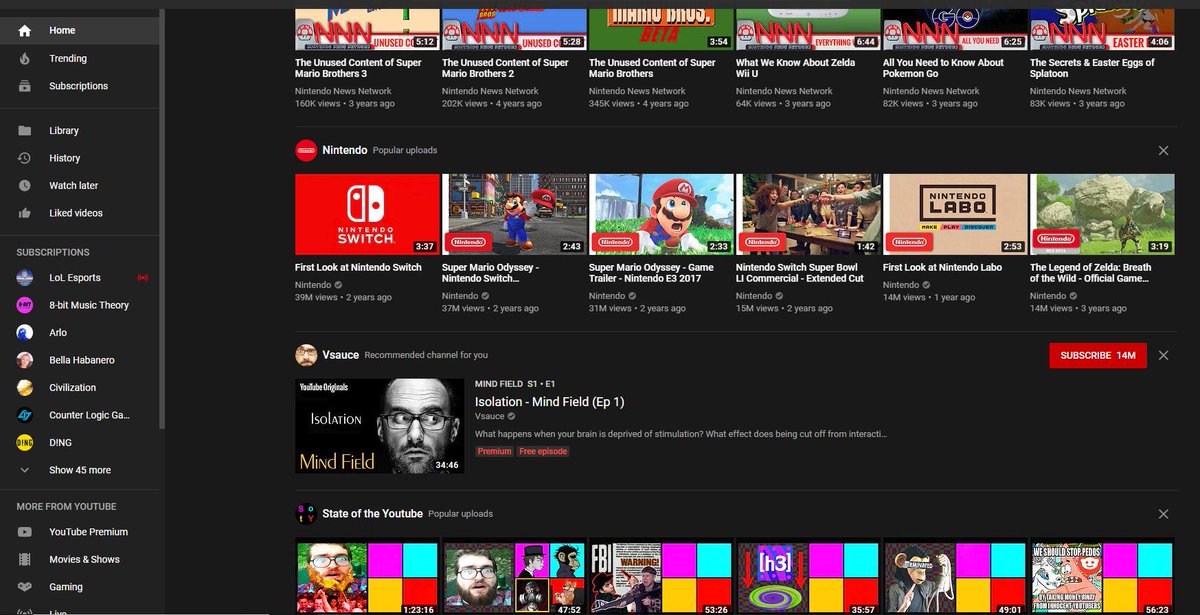Click the Free episode badge
The image size is (1200, 615).
[543, 452]
